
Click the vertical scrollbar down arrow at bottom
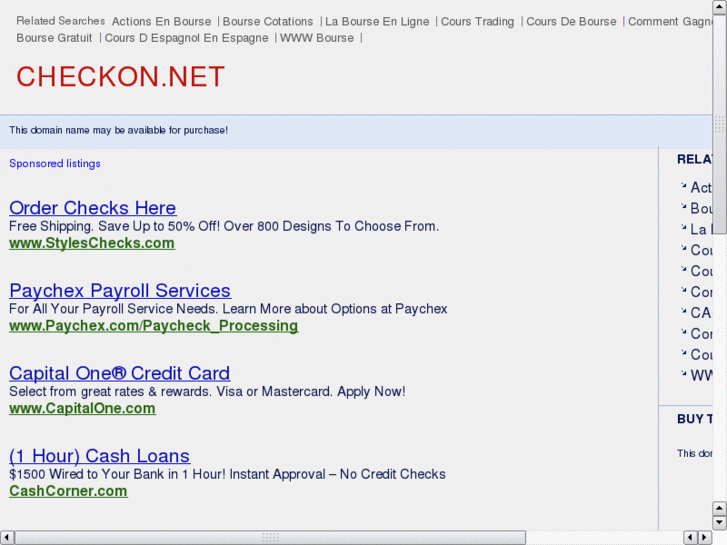[x=720, y=522]
